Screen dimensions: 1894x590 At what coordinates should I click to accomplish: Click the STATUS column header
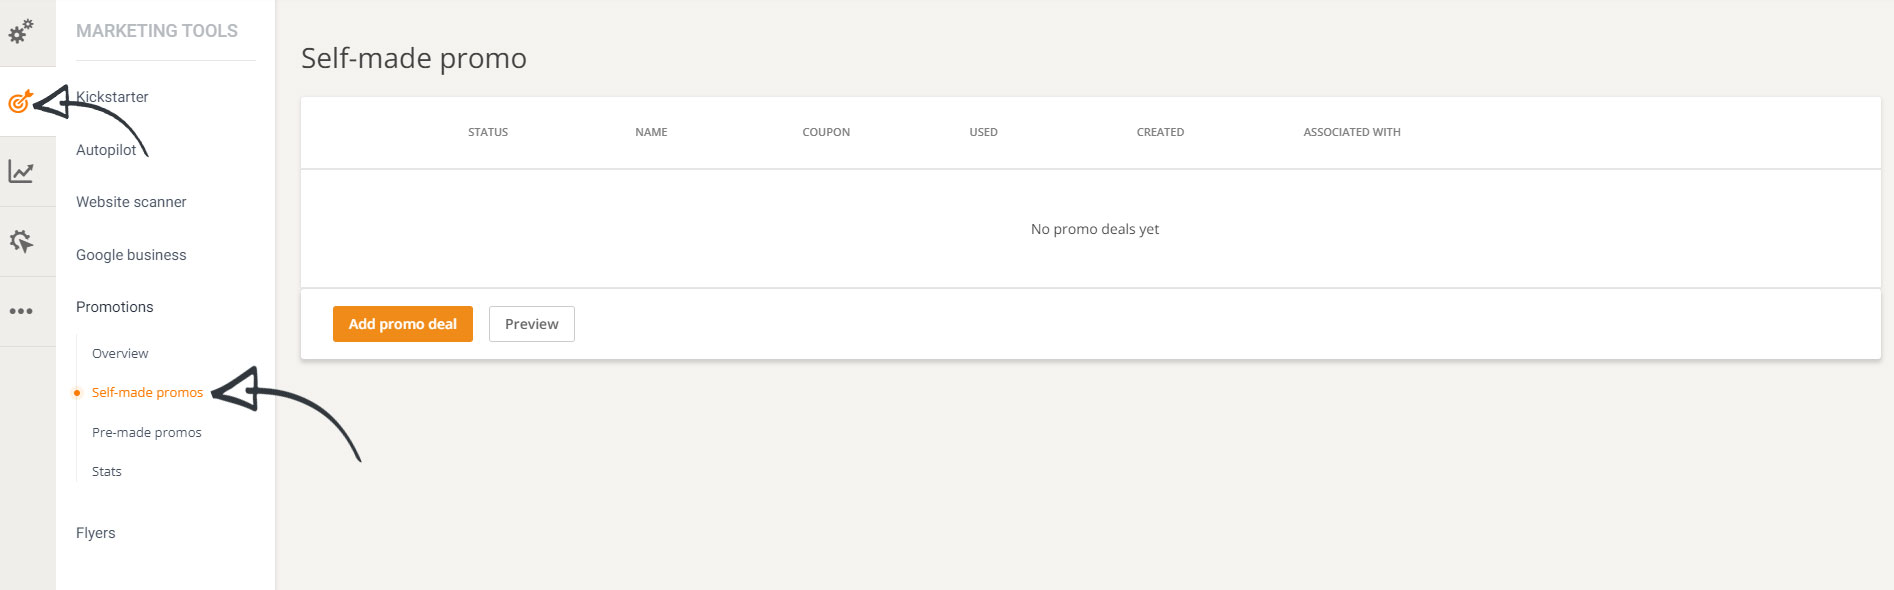488,132
